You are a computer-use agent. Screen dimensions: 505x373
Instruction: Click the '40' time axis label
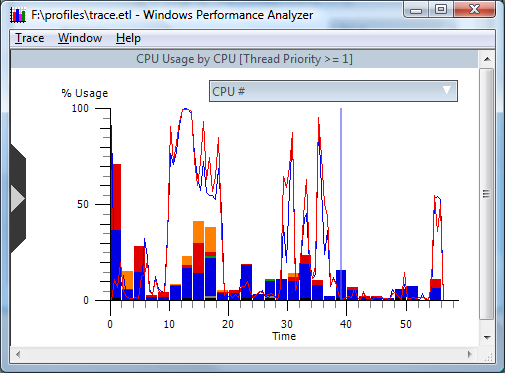click(346, 324)
